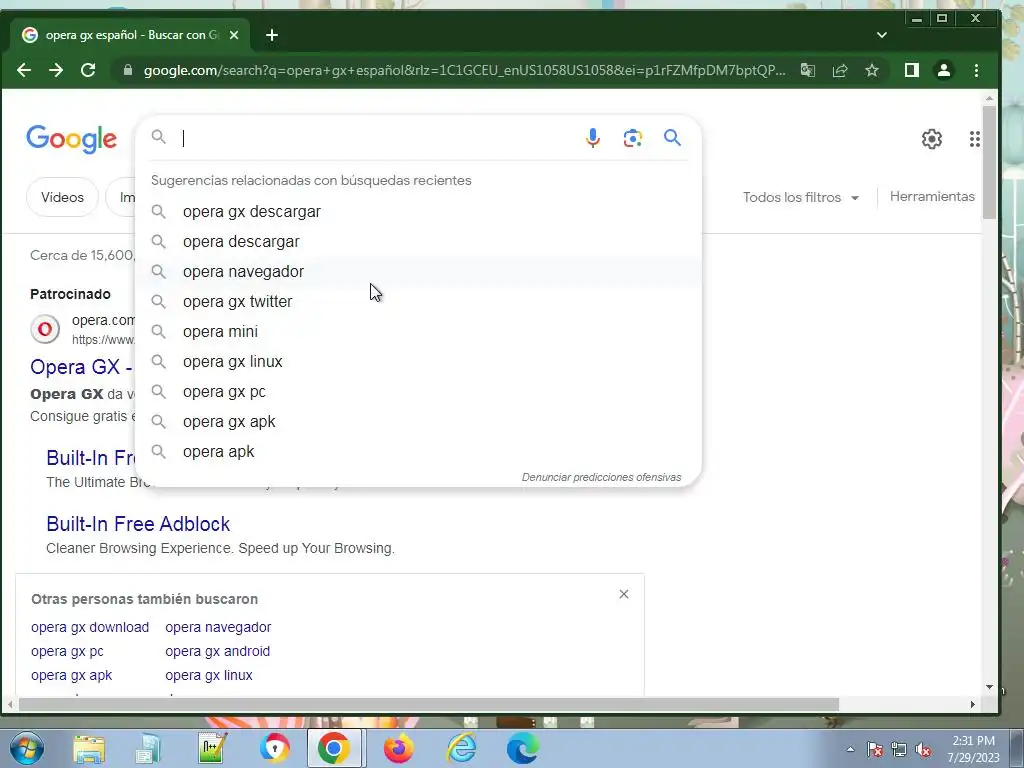Click related link opera gx apk
This screenshot has height=768, width=1024.
(72, 675)
